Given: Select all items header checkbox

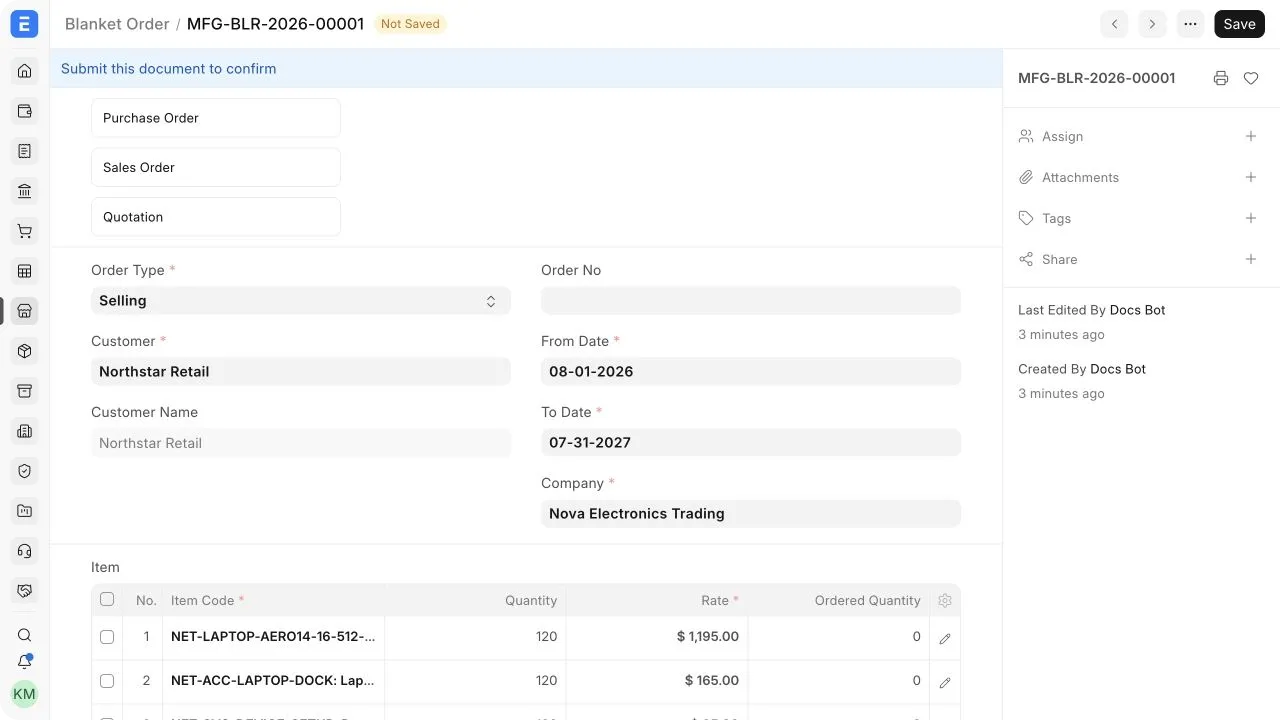Looking at the screenshot, I should [107, 599].
